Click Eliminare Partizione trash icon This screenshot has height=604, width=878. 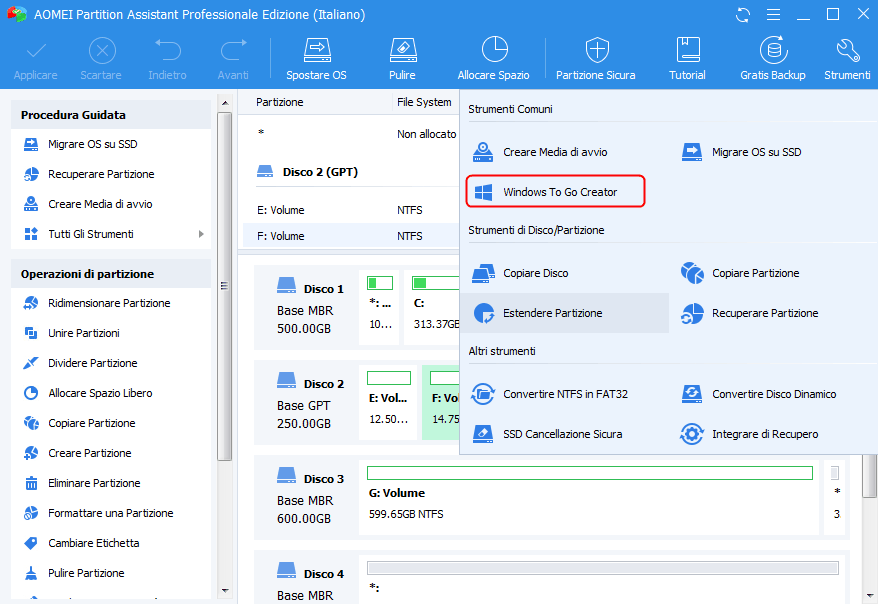[31, 483]
